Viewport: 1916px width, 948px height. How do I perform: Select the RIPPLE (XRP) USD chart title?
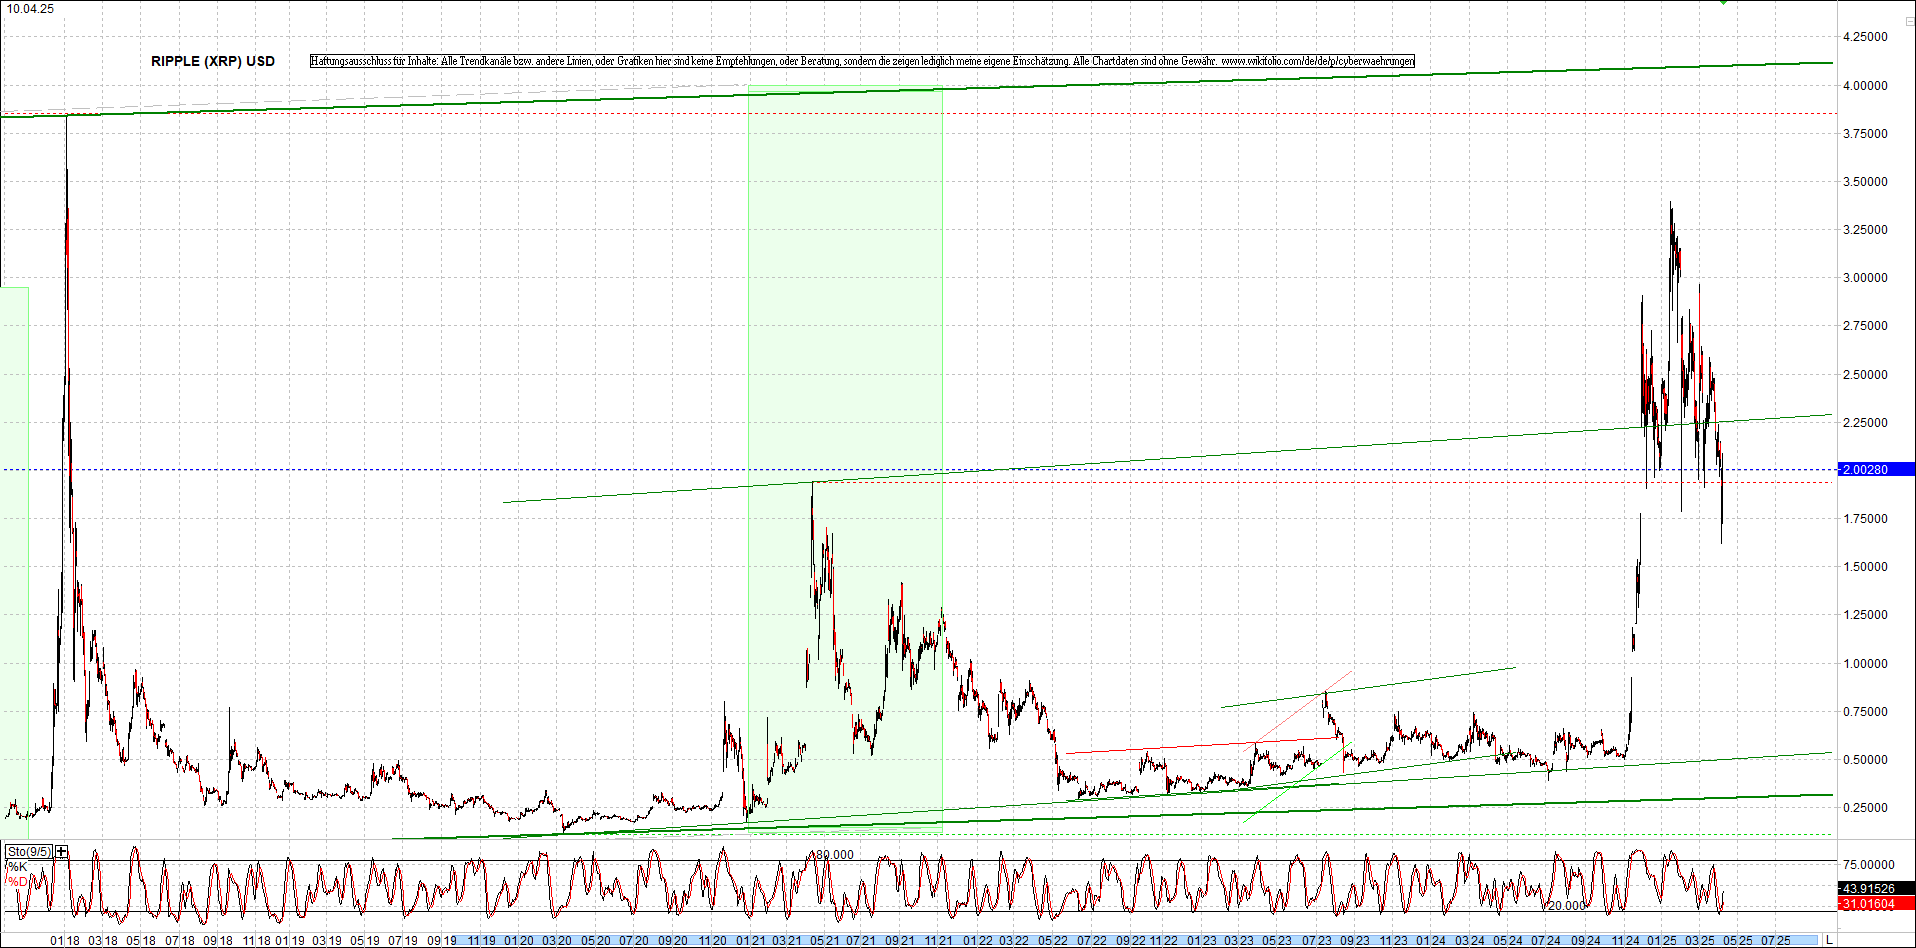(212, 61)
